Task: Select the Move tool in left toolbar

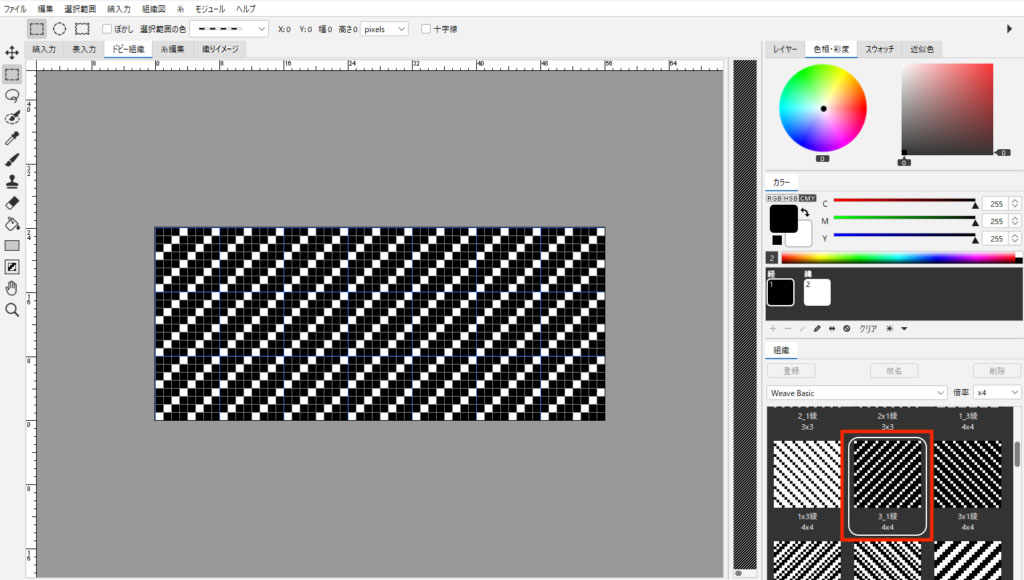Action: coord(12,52)
